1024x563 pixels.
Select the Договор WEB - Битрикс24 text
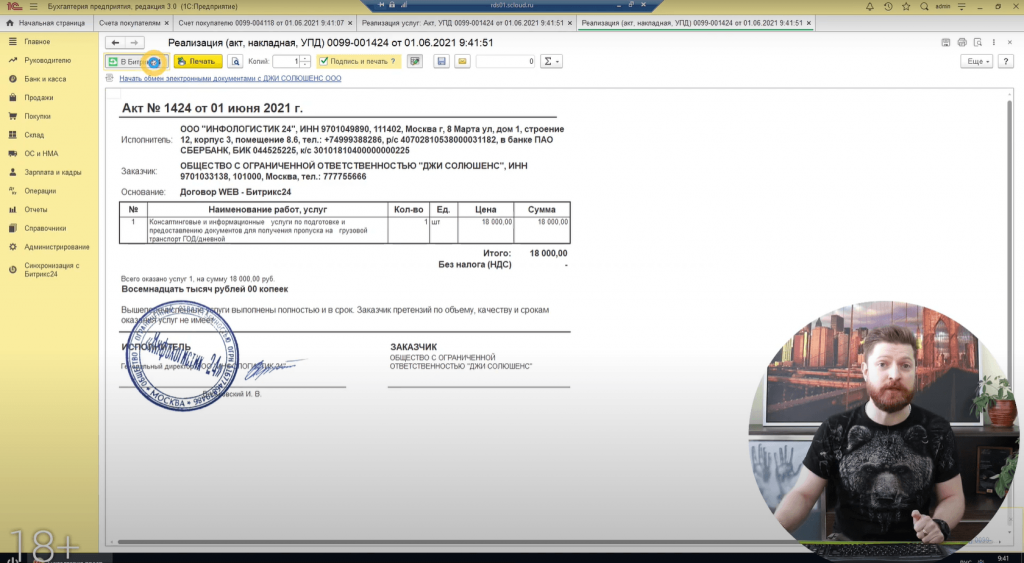click(235, 192)
